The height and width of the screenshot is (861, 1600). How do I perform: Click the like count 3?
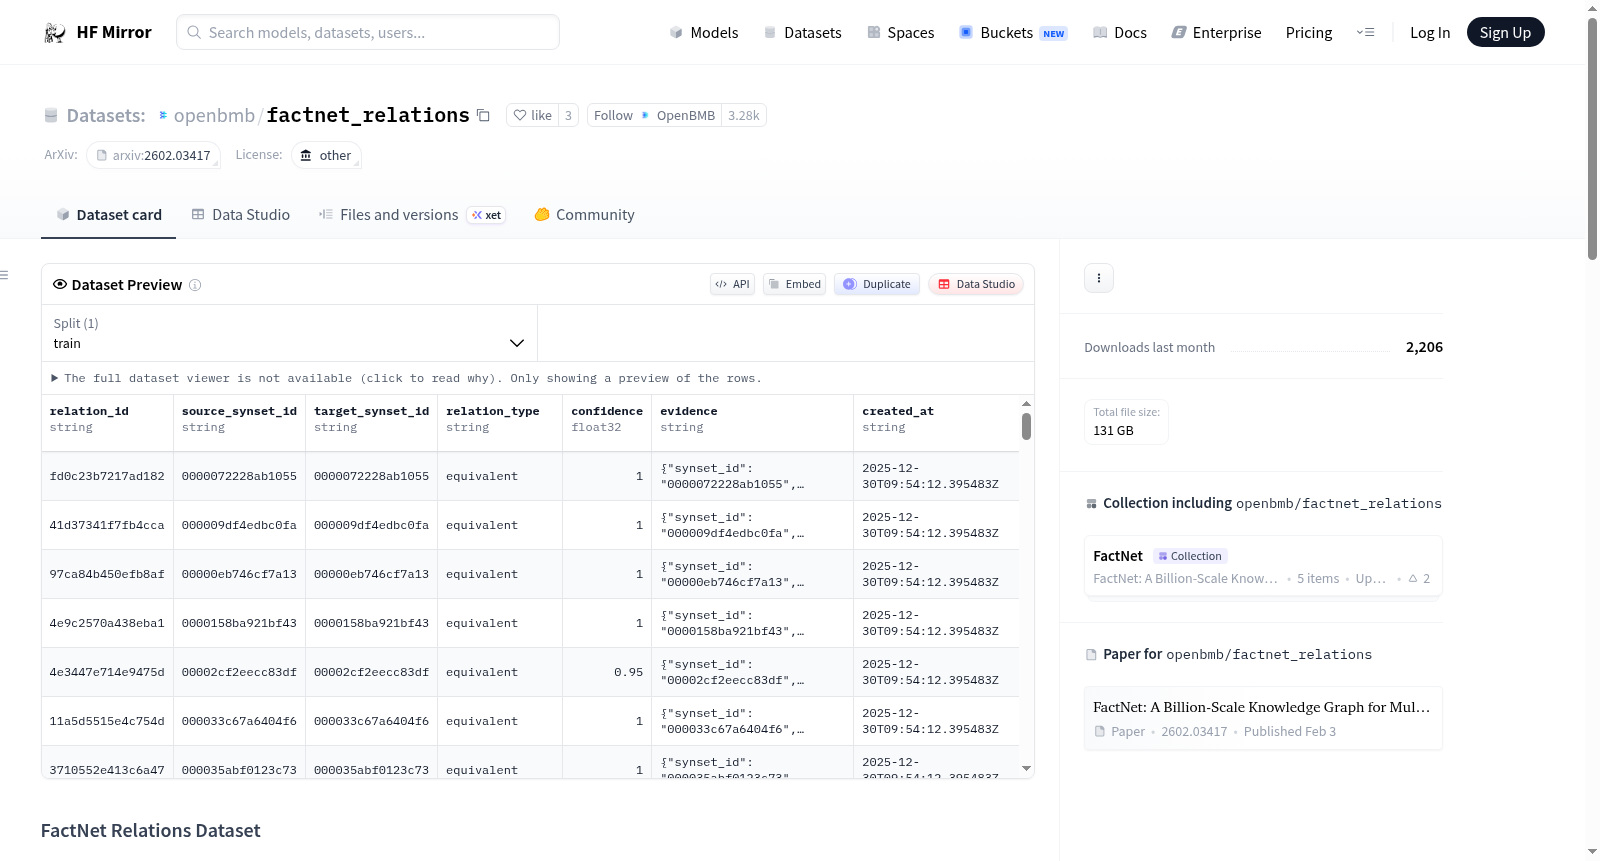coord(568,115)
